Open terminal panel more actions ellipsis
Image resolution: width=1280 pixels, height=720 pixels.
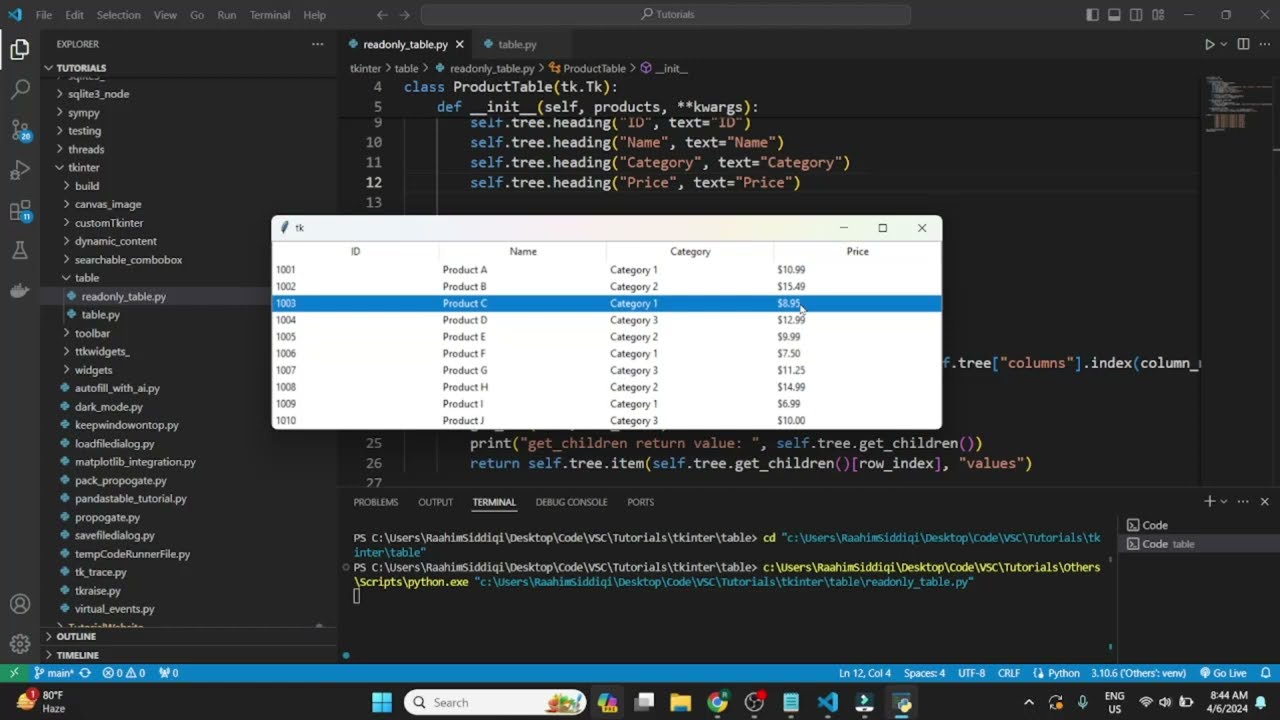click(1243, 501)
